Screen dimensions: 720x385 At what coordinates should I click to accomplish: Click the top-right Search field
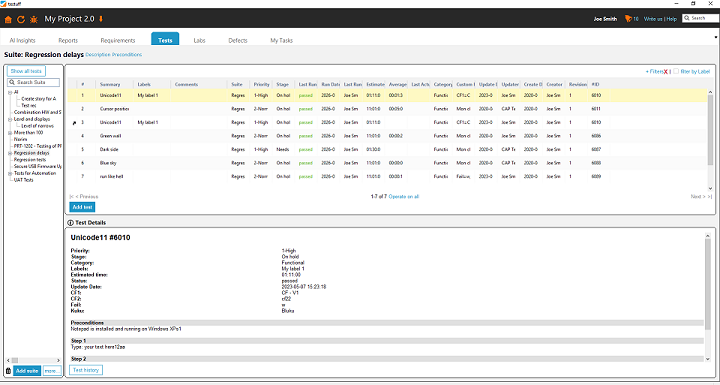(700, 18)
